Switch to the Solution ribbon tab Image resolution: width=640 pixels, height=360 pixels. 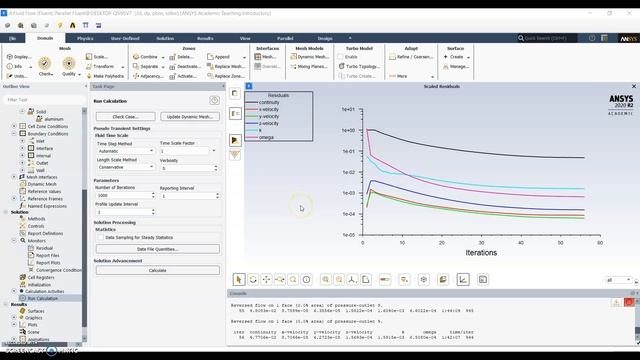click(165, 38)
